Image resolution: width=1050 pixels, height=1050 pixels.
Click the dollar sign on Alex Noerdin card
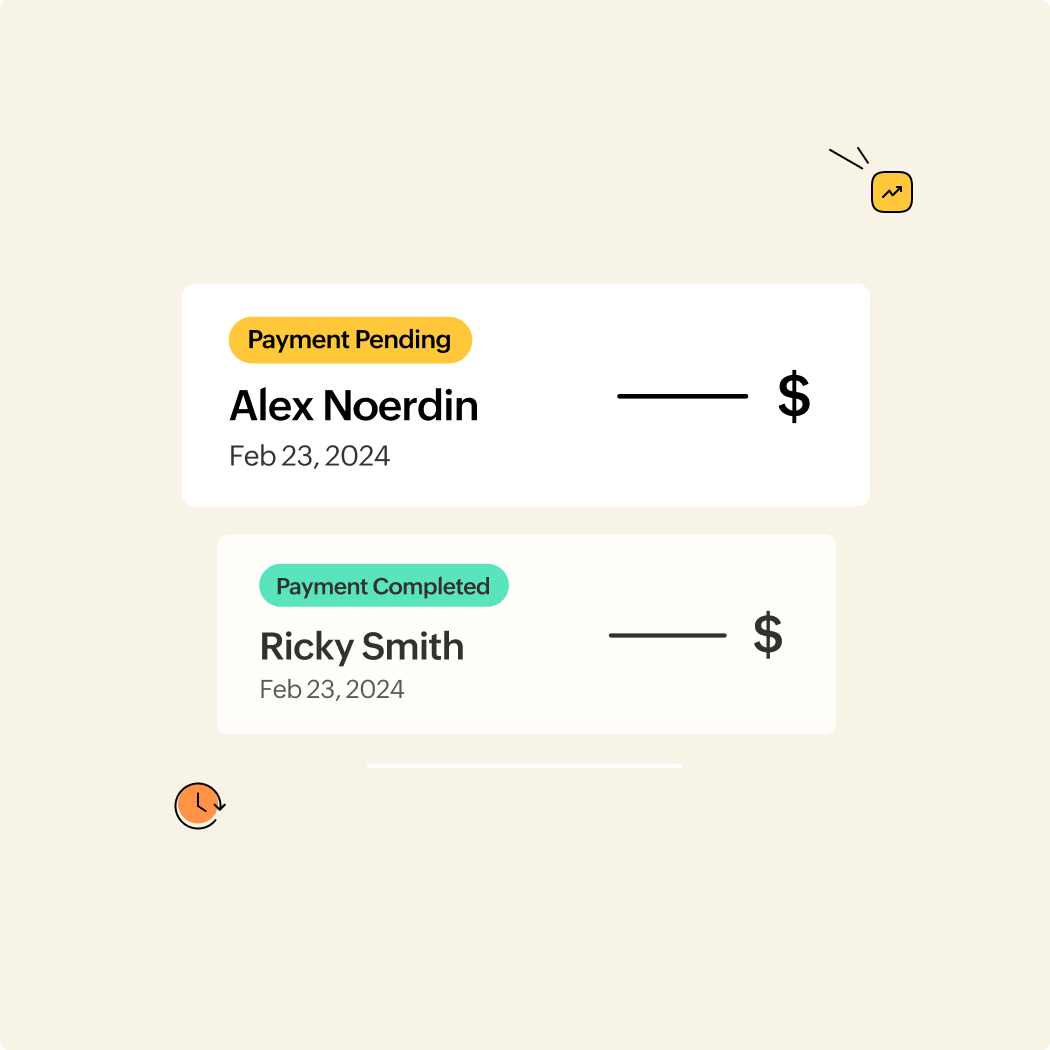pyautogui.click(x=794, y=396)
